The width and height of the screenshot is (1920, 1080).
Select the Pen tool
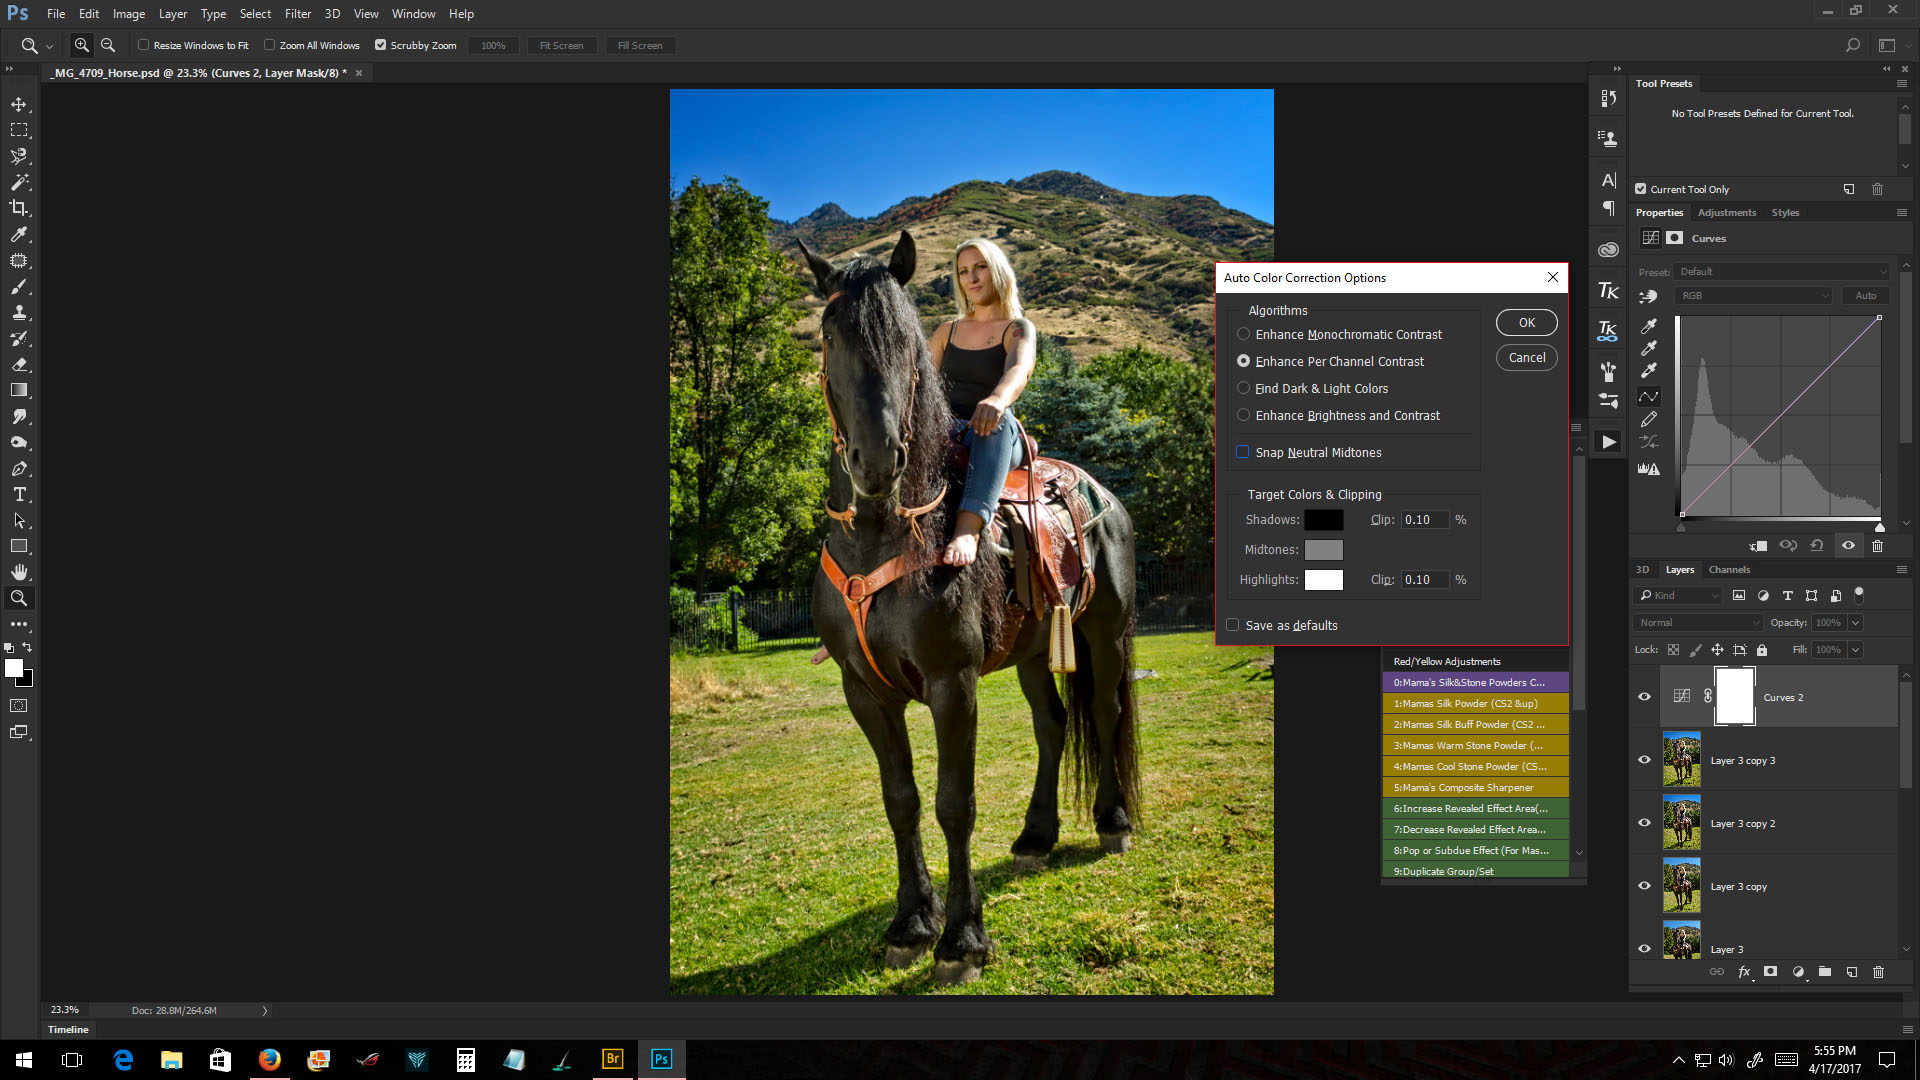[x=19, y=468]
